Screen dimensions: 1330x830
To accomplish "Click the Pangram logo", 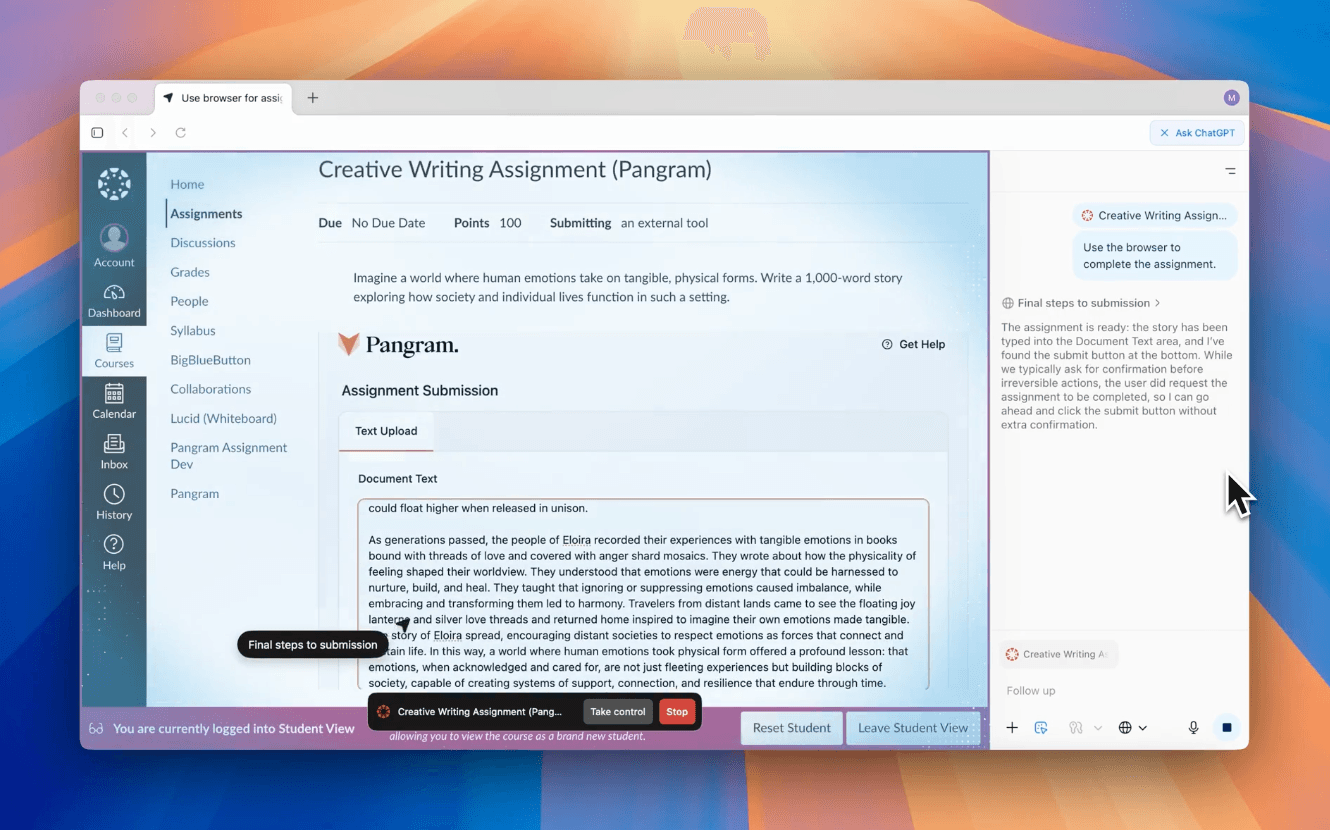I will [x=398, y=345].
